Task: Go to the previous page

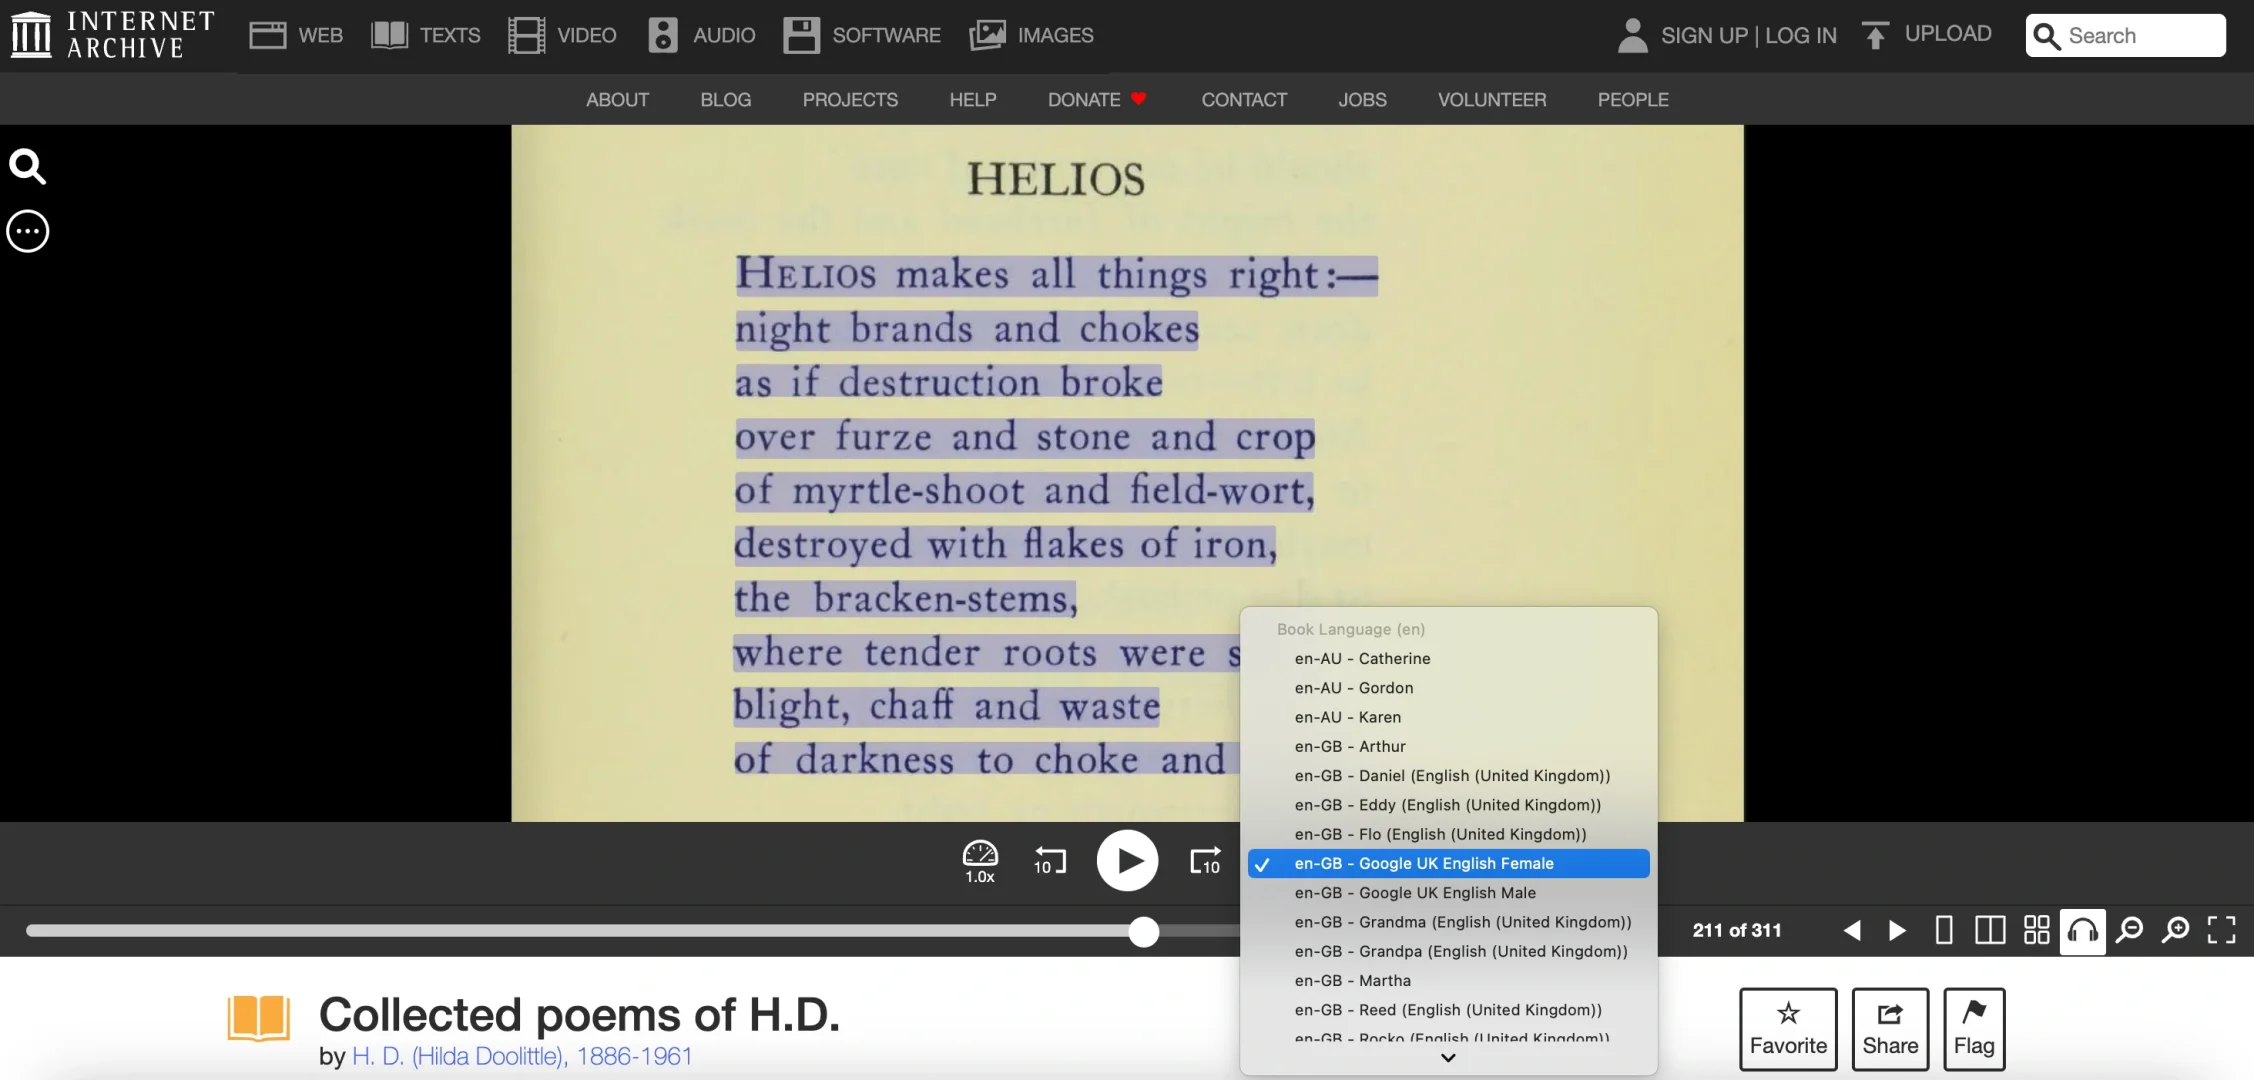Action: pyautogui.click(x=1852, y=931)
